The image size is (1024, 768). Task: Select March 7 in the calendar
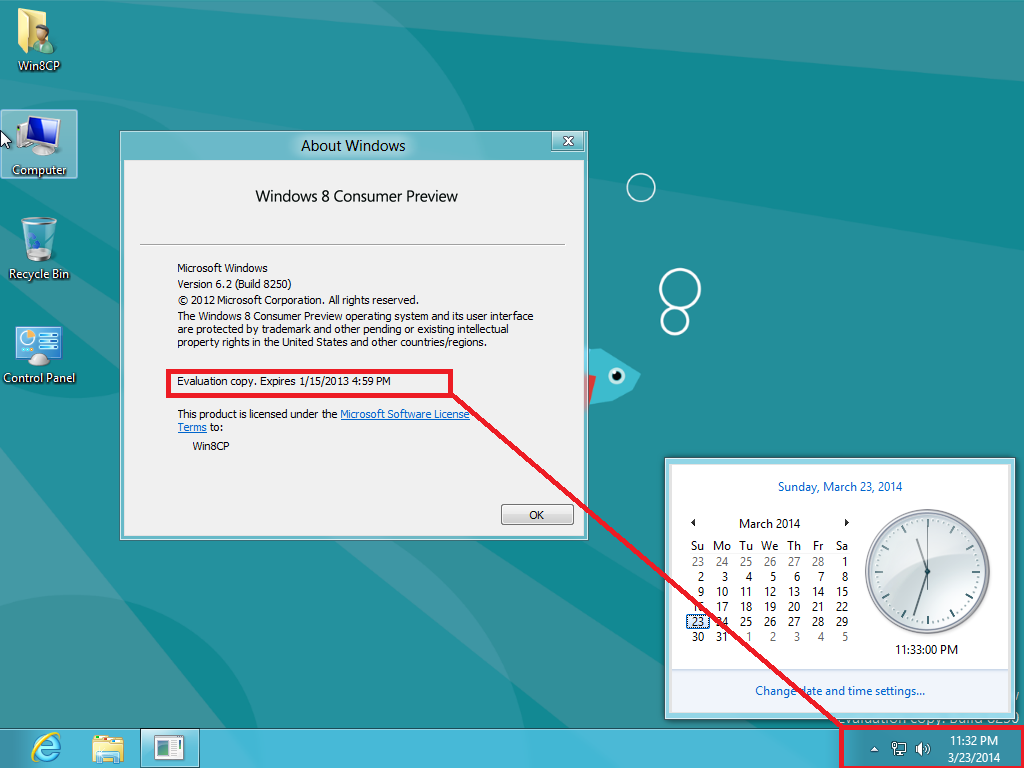pos(820,577)
